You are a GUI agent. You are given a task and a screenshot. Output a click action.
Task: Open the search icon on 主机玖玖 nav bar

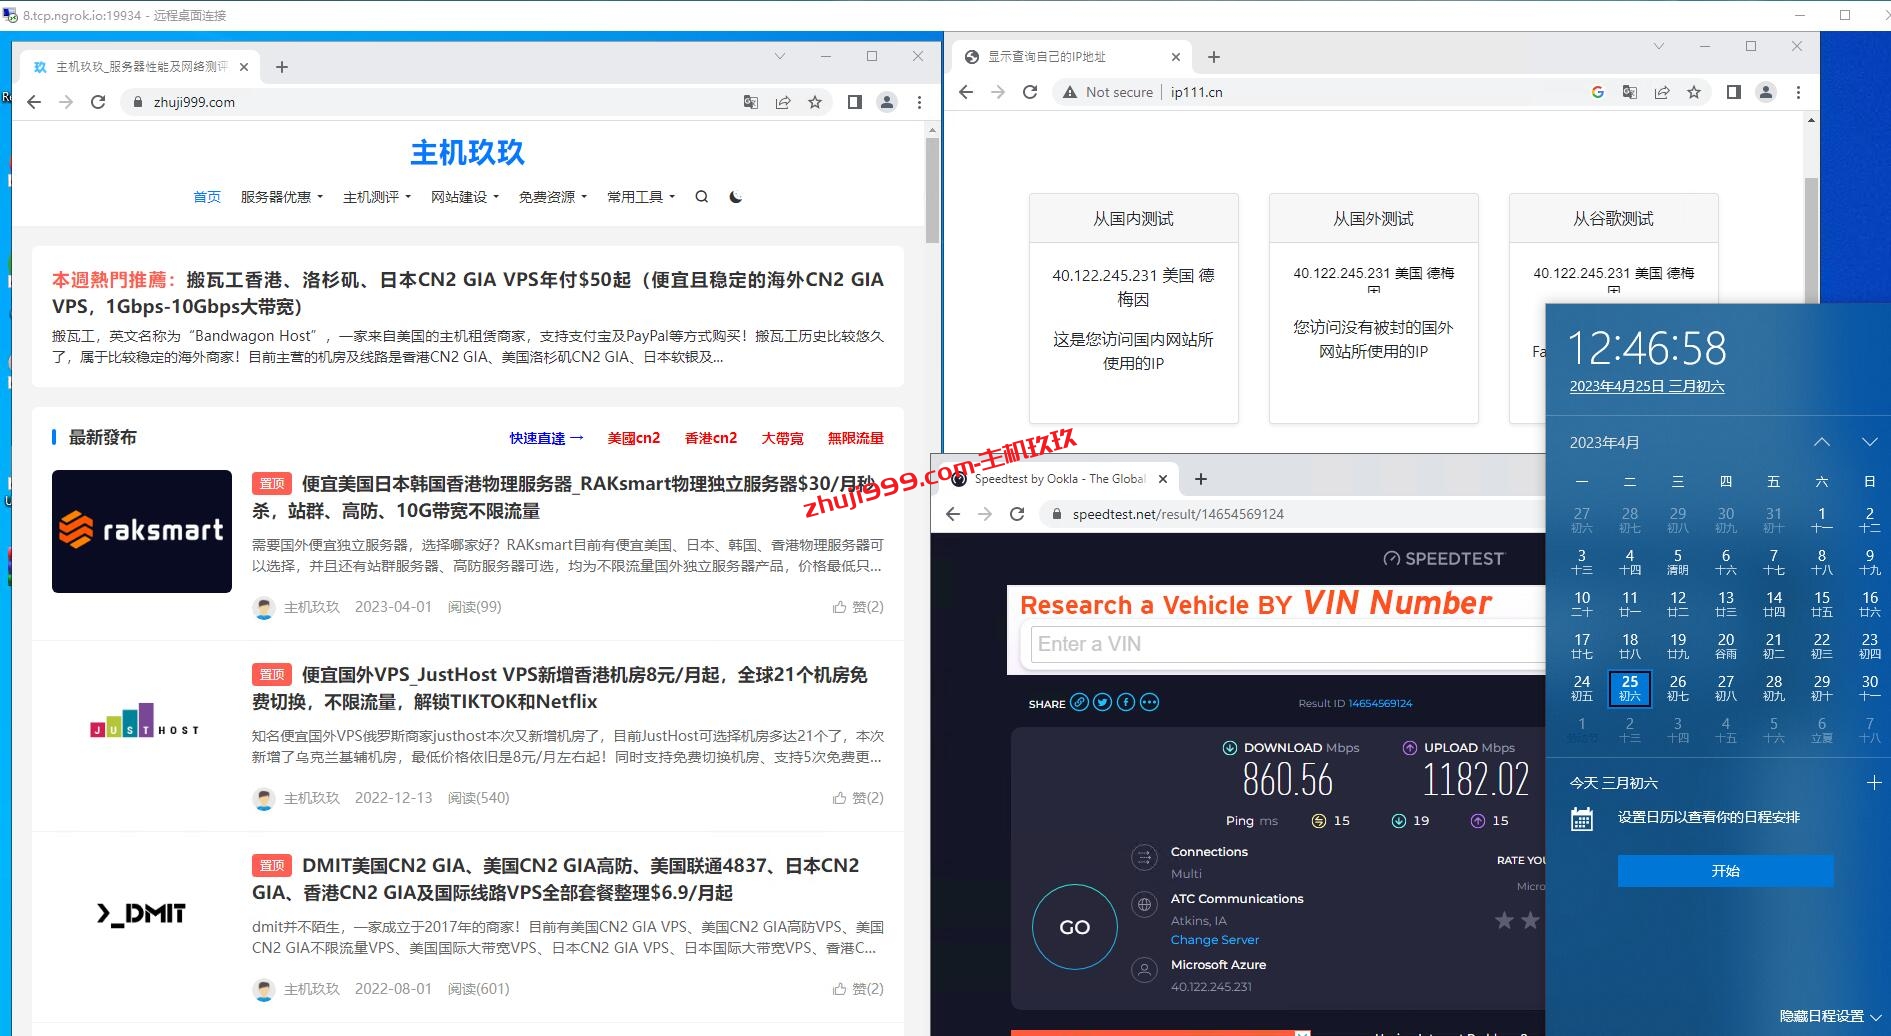click(702, 197)
